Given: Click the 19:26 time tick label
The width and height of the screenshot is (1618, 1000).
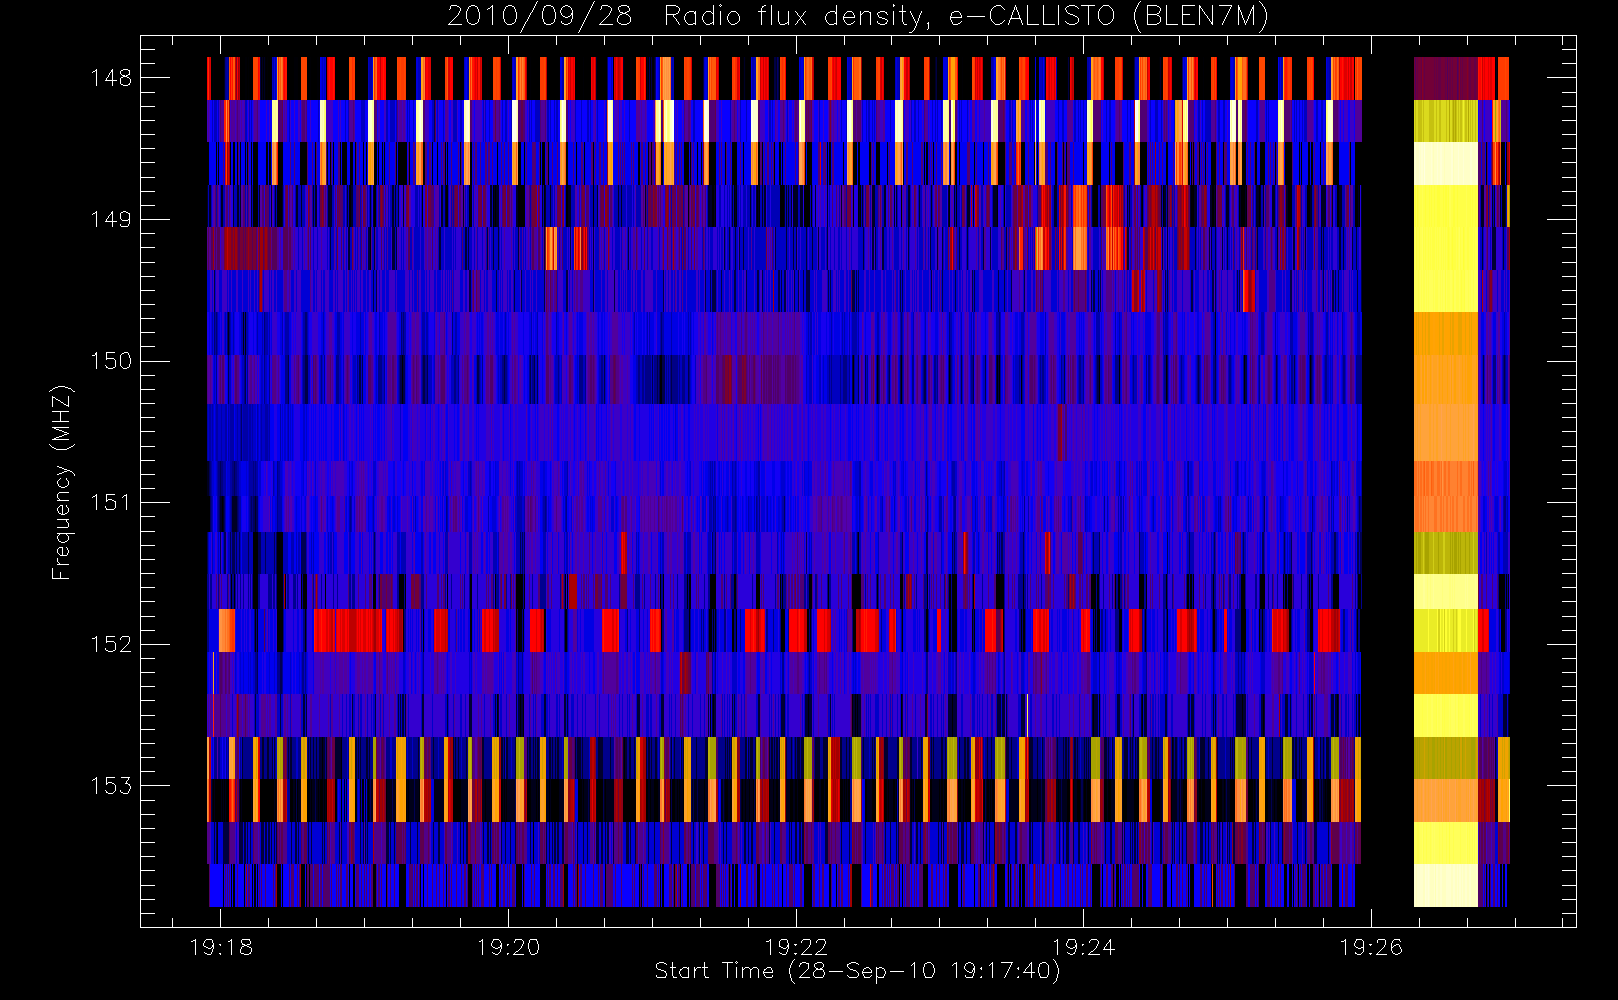Looking at the screenshot, I should pos(1371,947).
